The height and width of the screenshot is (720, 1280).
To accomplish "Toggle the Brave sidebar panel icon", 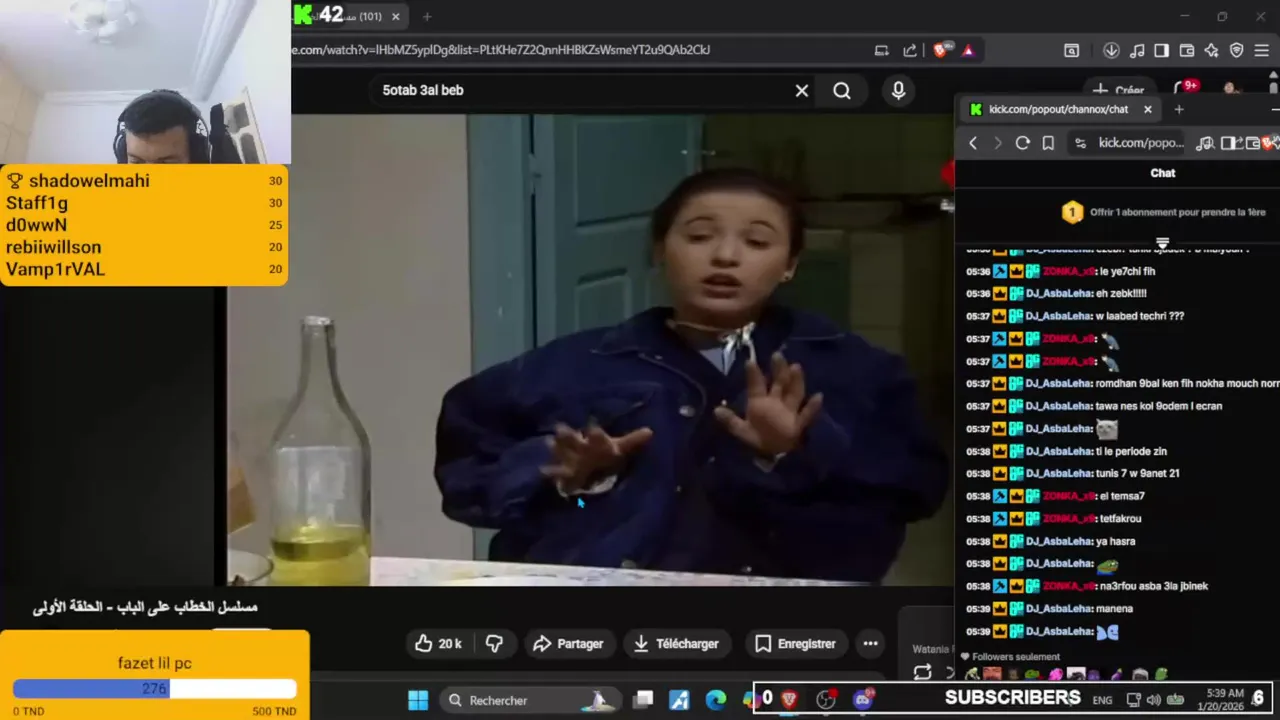I will click(x=1162, y=50).
